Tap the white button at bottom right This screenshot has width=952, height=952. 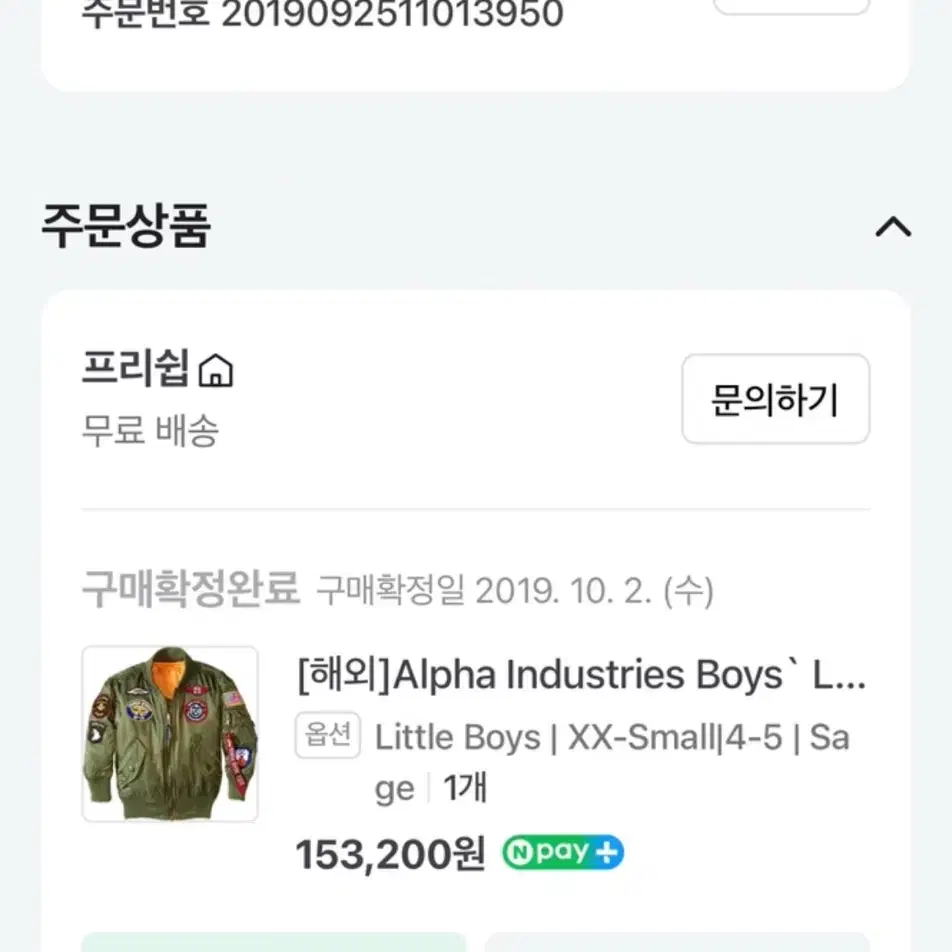677,942
